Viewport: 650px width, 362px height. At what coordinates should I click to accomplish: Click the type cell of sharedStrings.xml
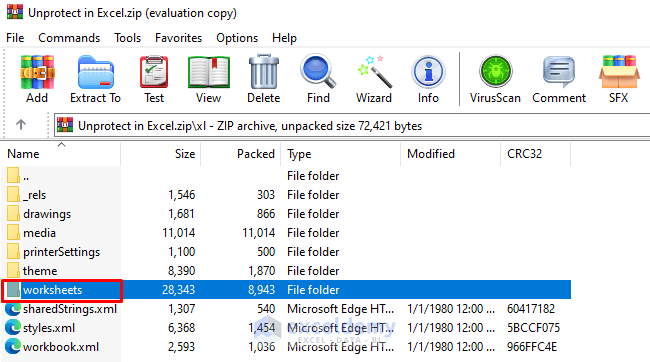[340, 309]
